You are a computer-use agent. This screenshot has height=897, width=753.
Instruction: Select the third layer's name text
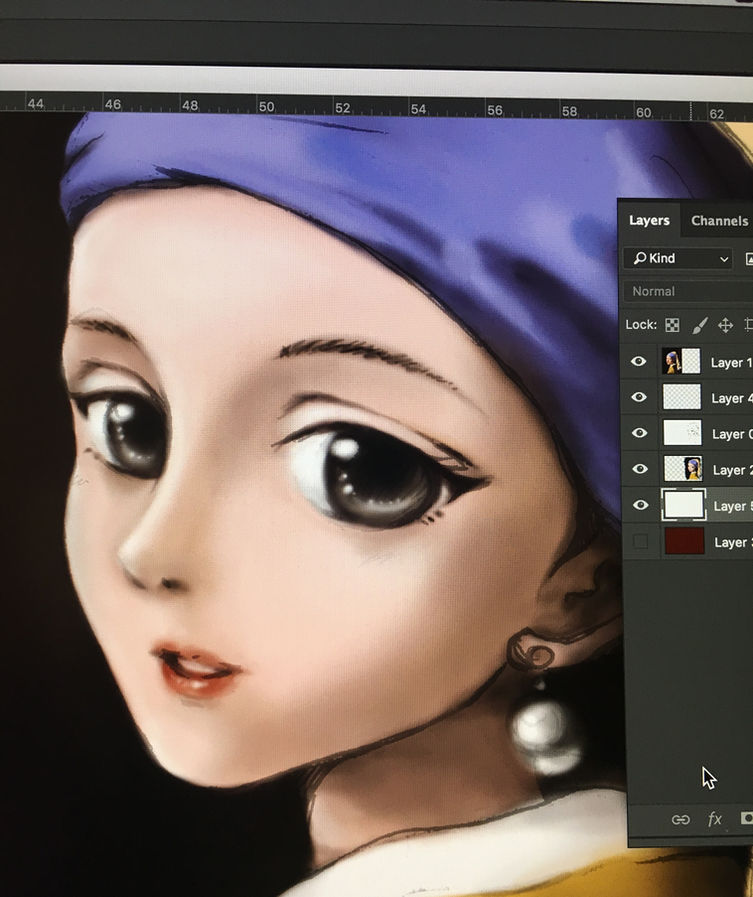(x=732, y=435)
